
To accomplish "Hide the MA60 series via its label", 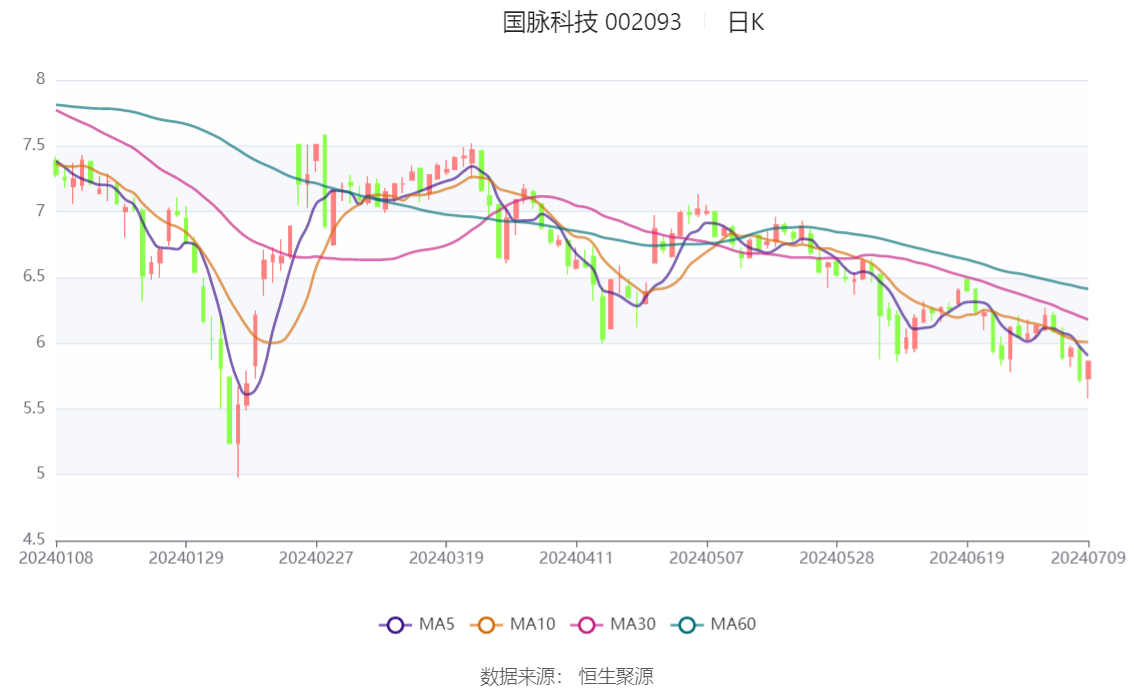I will pos(733,625).
